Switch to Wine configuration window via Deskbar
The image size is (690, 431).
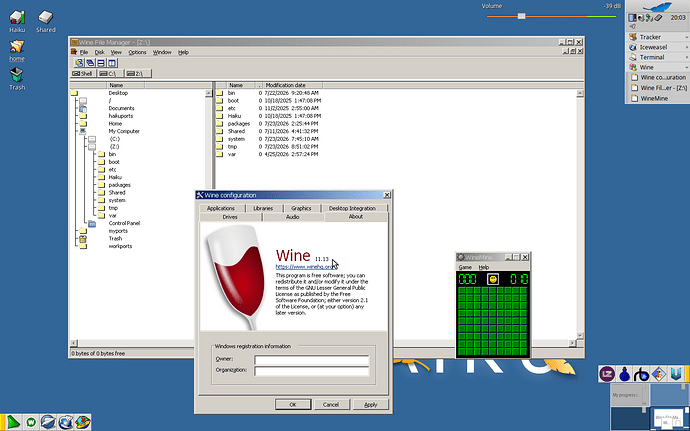coord(659,77)
